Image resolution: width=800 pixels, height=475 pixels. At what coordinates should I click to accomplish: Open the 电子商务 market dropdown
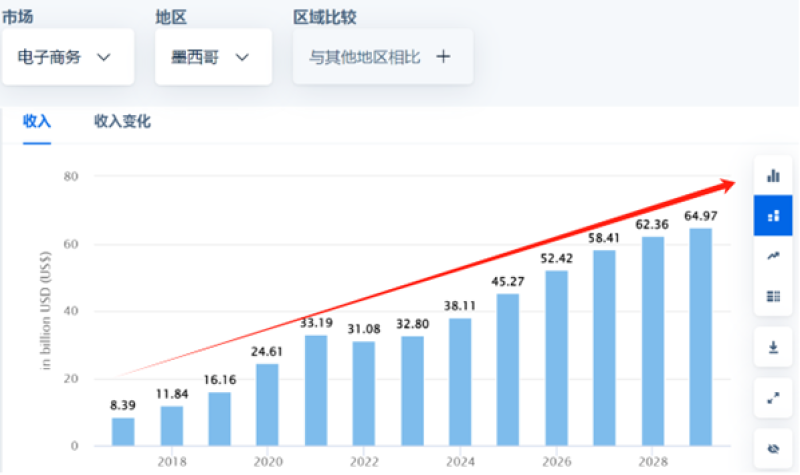click(x=67, y=57)
